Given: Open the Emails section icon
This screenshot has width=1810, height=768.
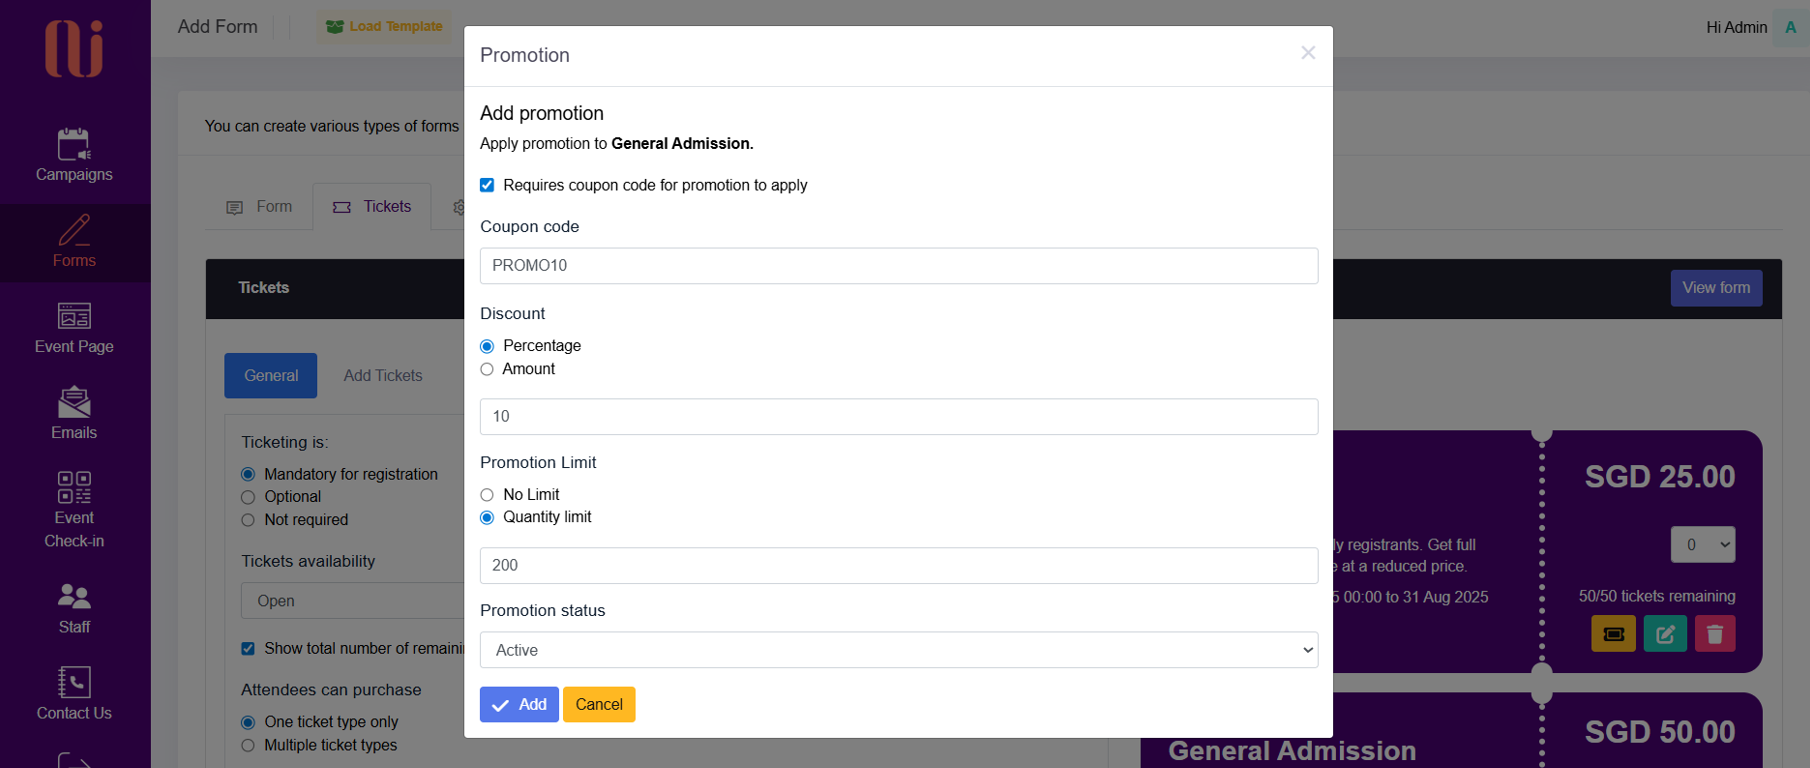Looking at the screenshot, I should pyautogui.click(x=74, y=402).
